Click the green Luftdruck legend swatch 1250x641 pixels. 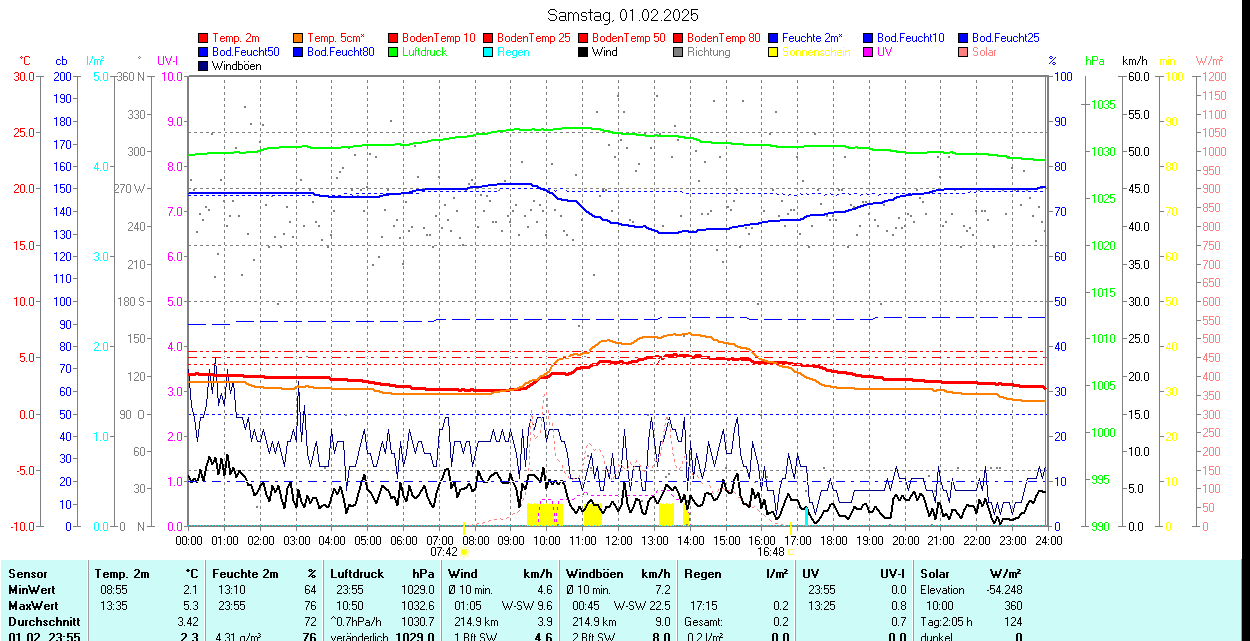[x=394, y=52]
